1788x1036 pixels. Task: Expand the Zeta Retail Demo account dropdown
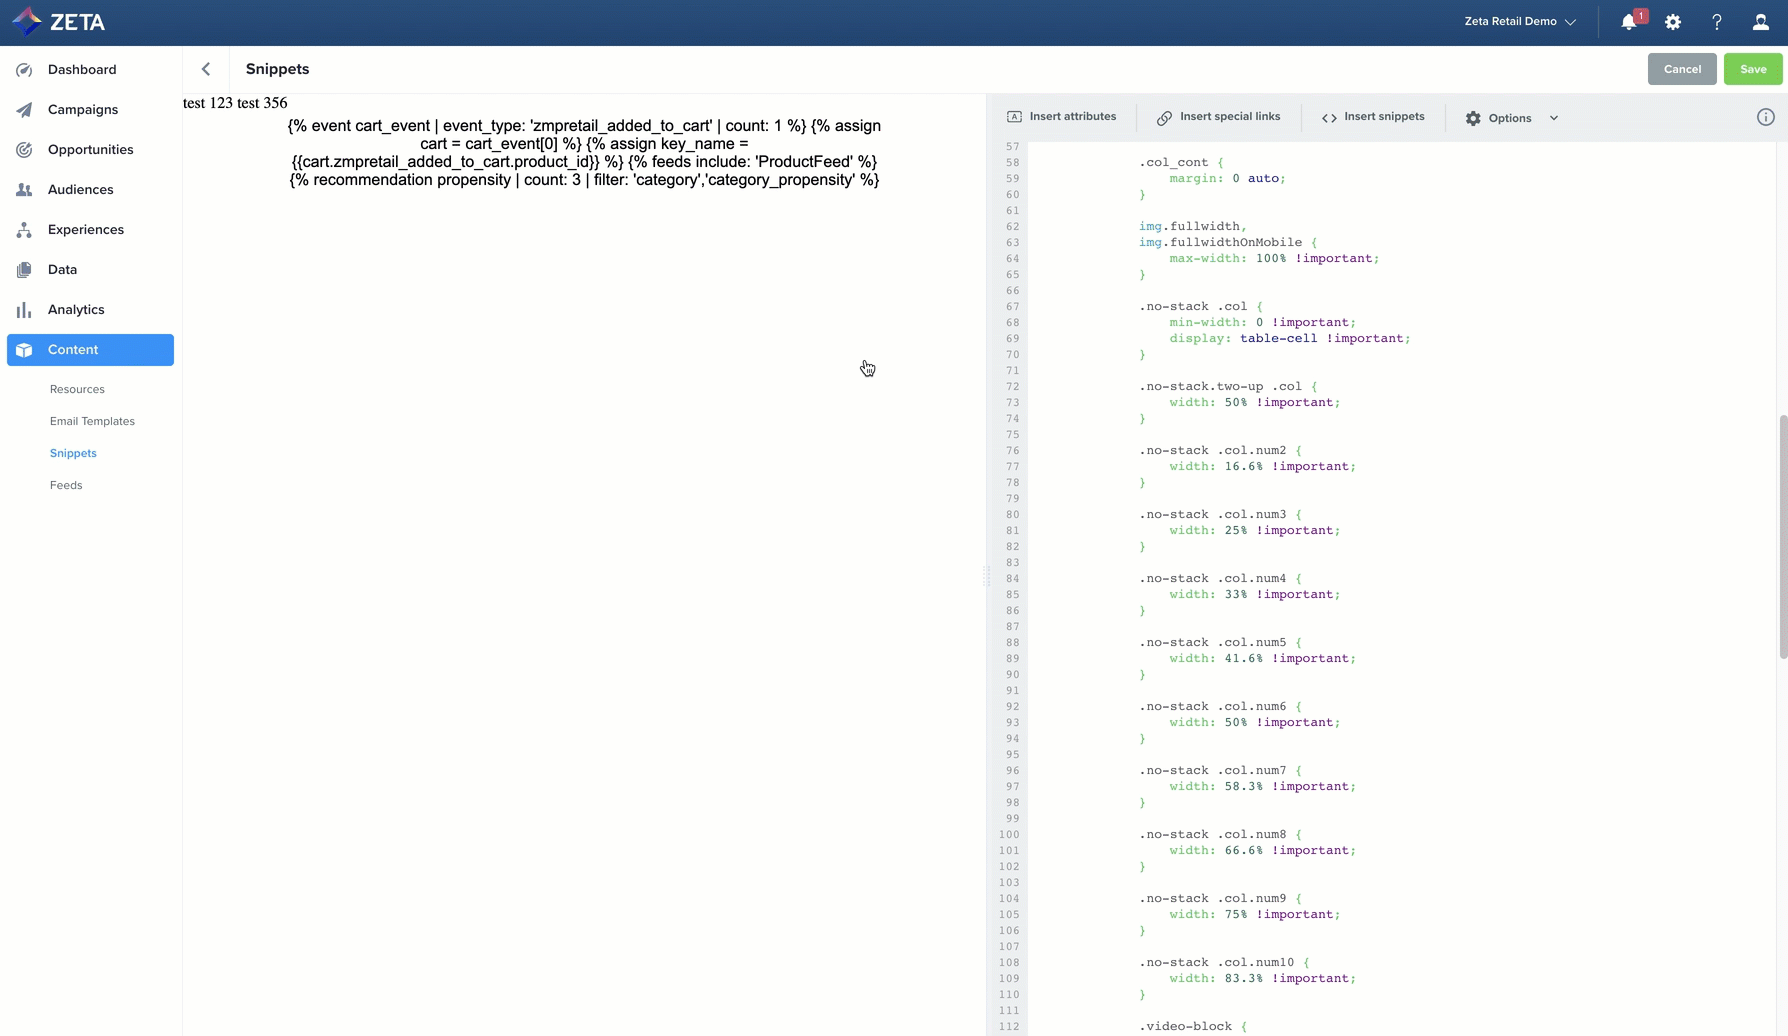(1520, 21)
